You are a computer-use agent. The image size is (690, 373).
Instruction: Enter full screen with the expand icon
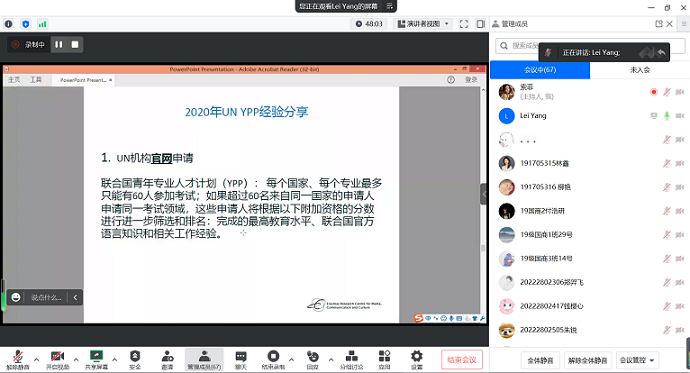coord(464,24)
